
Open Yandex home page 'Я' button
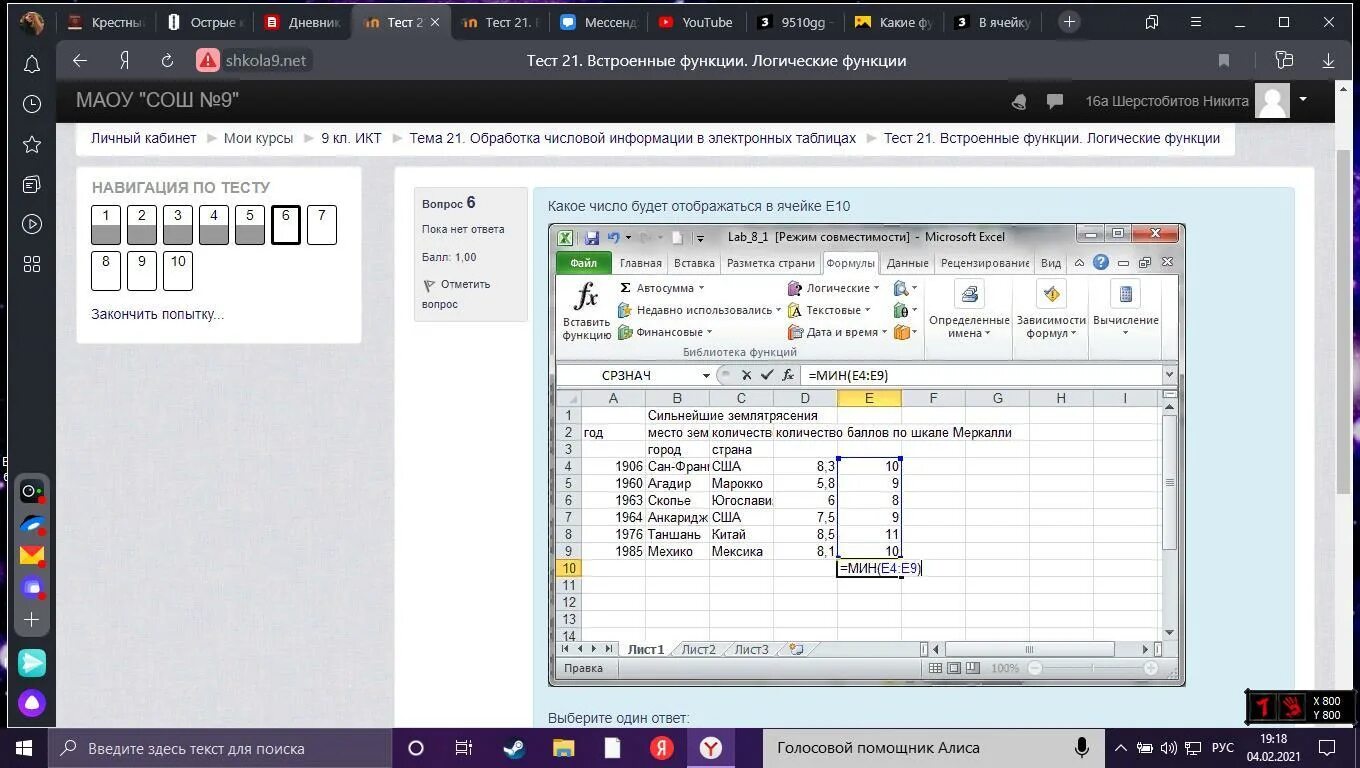124,61
